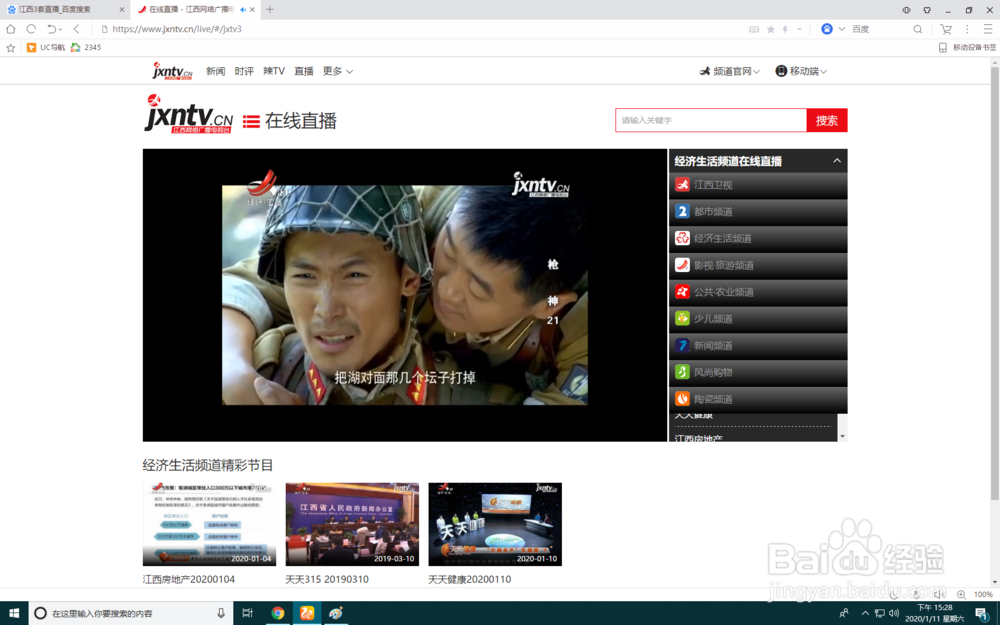The height and width of the screenshot is (625, 1000).
Task: Open the undo history dropdown arrow
Action: (61, 29)
